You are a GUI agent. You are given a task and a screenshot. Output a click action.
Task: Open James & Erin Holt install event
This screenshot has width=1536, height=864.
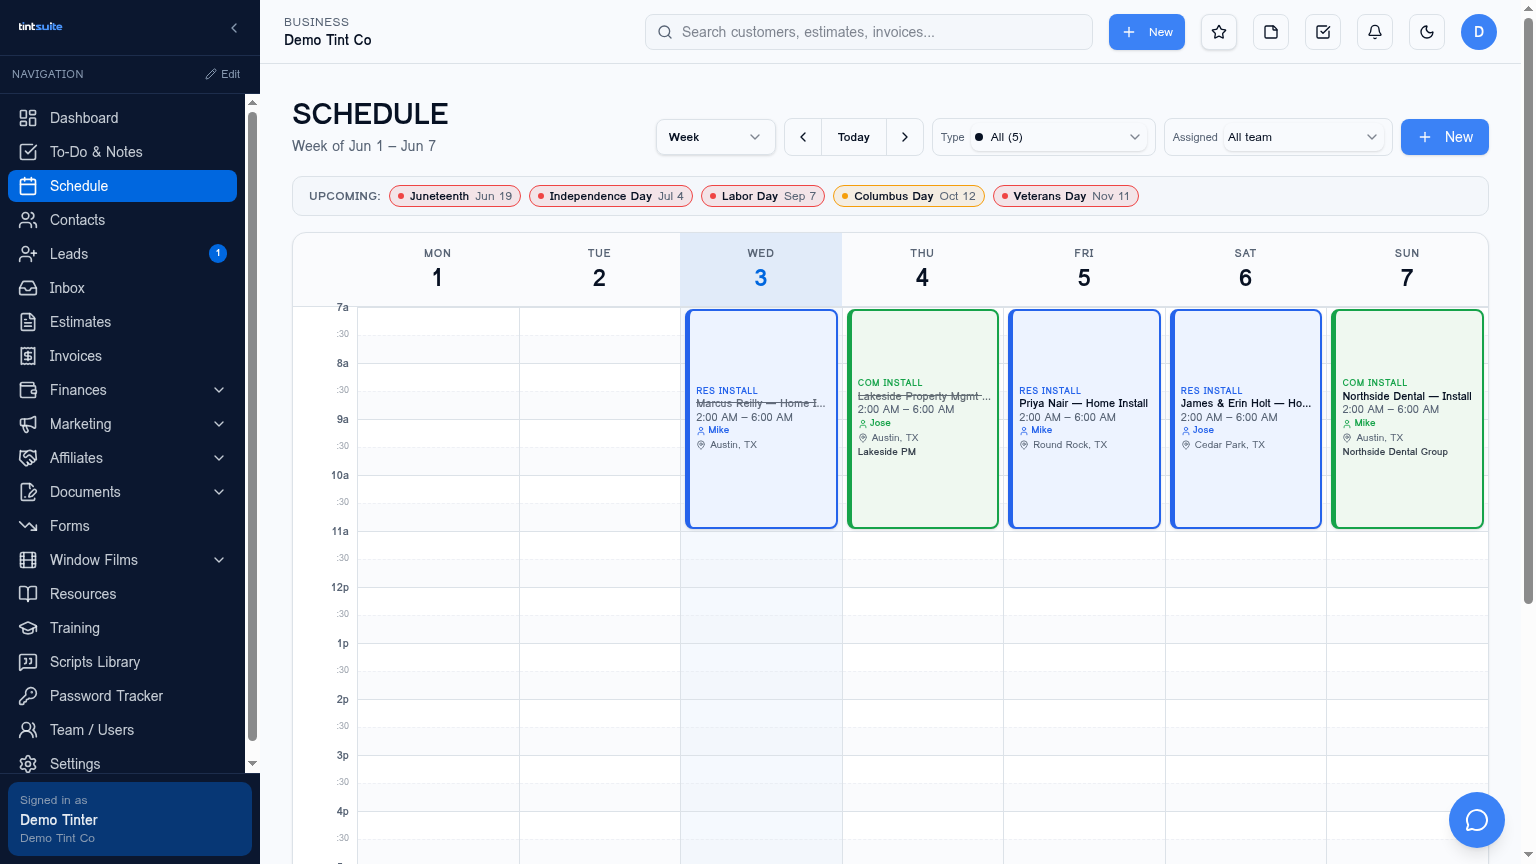point(1246,419)
